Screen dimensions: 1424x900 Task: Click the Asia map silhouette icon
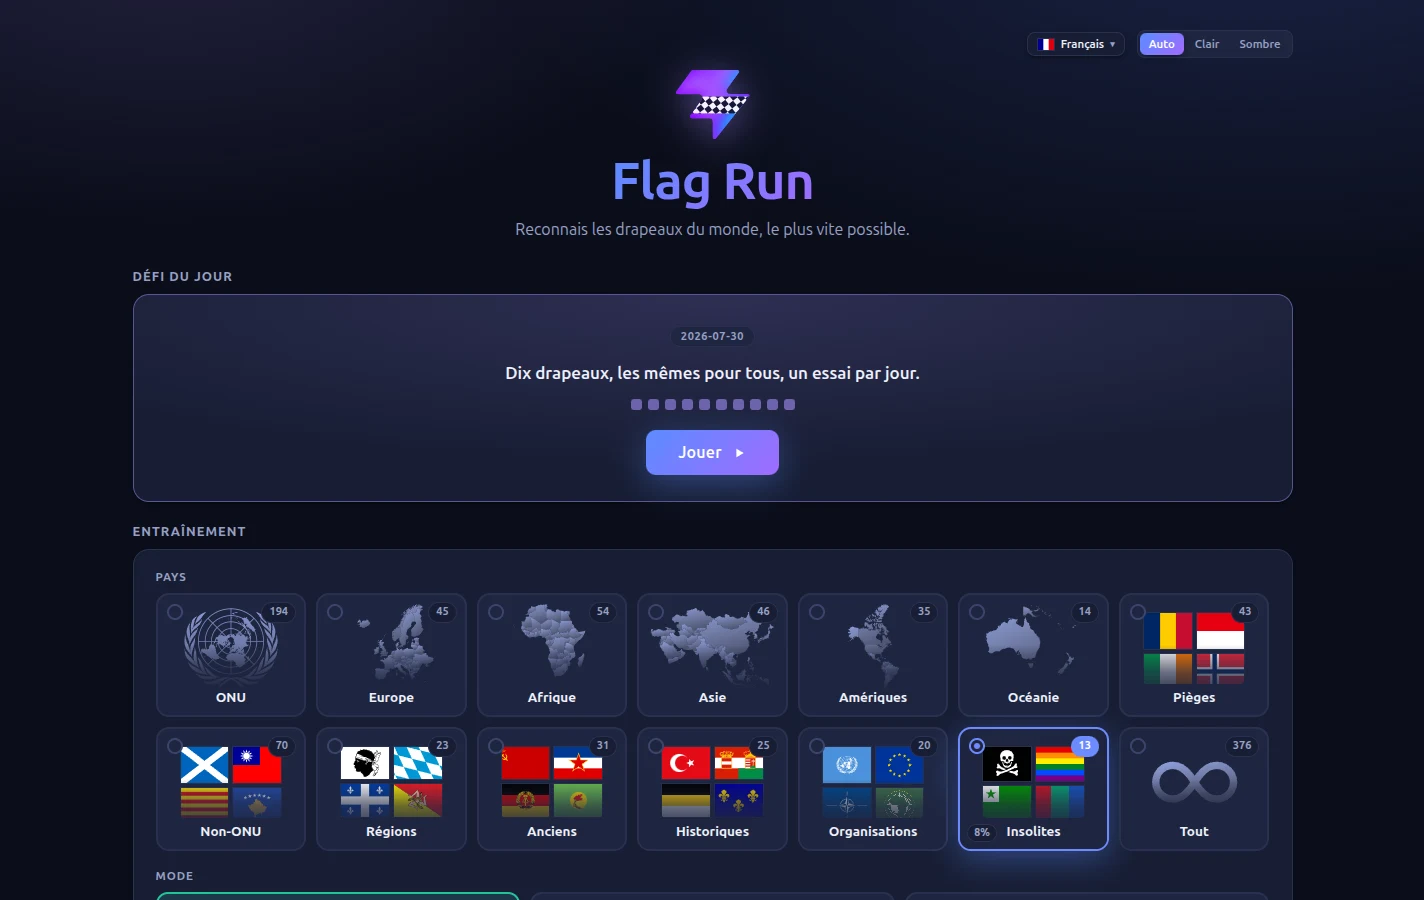click(712, 645)
